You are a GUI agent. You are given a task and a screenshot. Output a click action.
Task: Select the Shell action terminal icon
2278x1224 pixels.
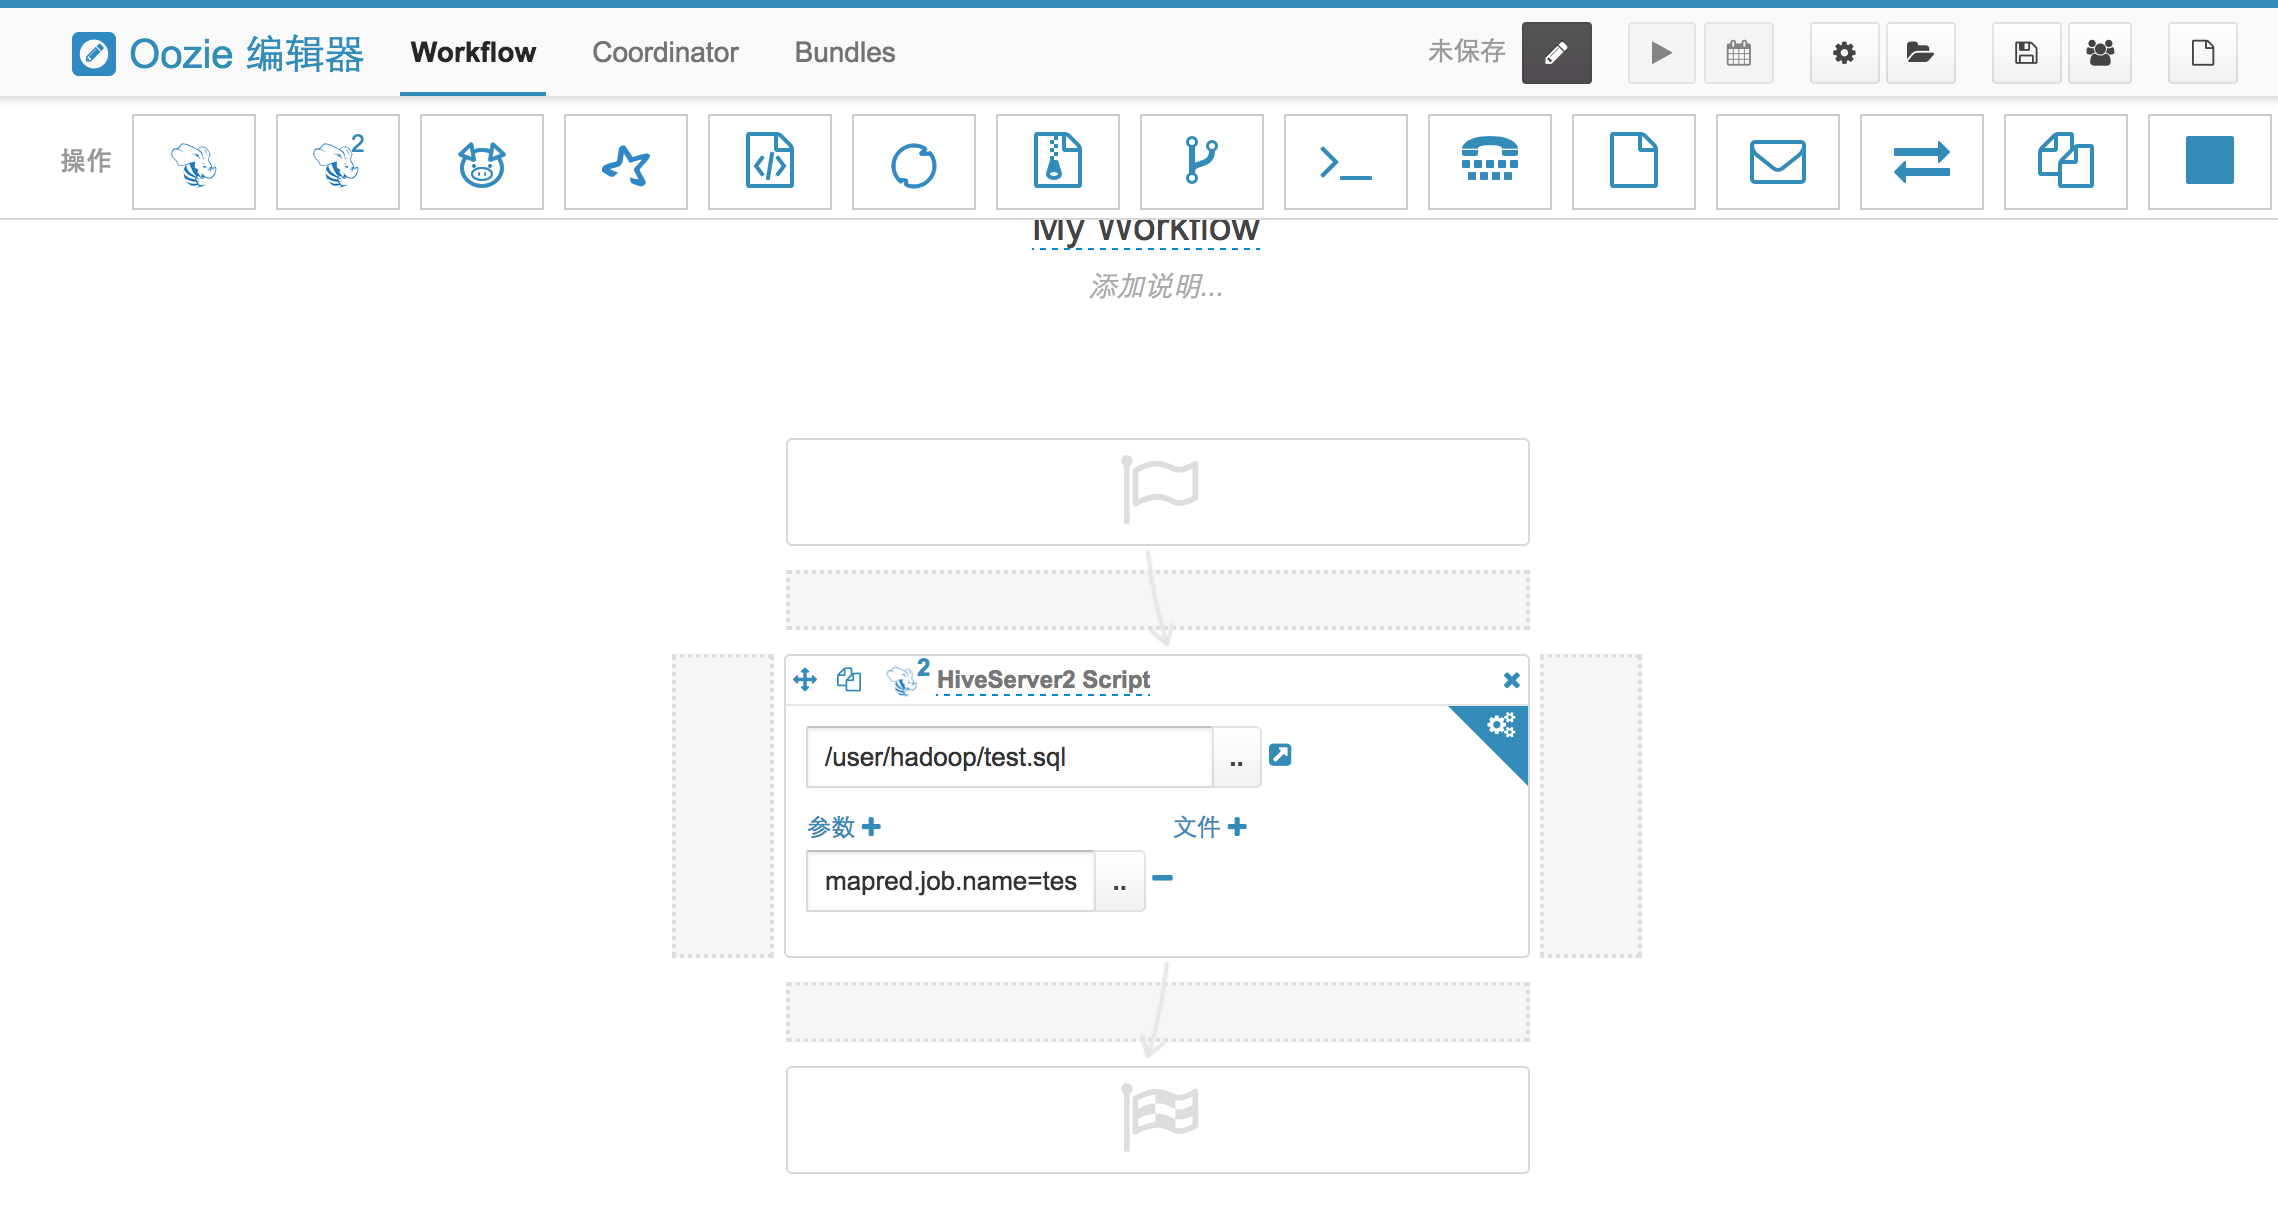point(1346,162)
